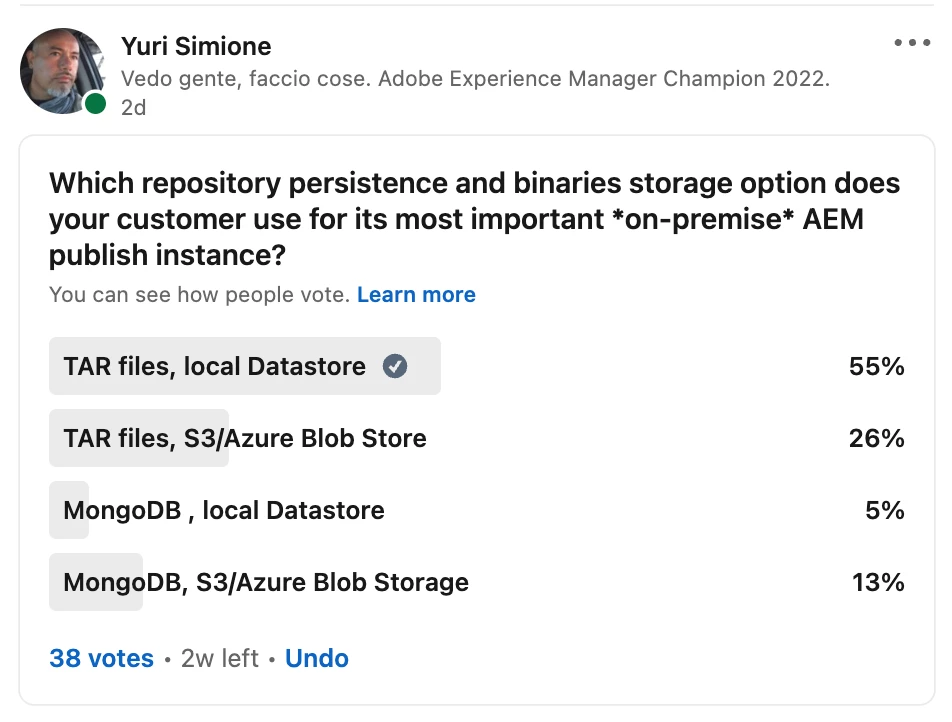This screenshot has height=722, width=952.
Task: Click the "2w left" remaining time text
Action: (x=220, y=659)
